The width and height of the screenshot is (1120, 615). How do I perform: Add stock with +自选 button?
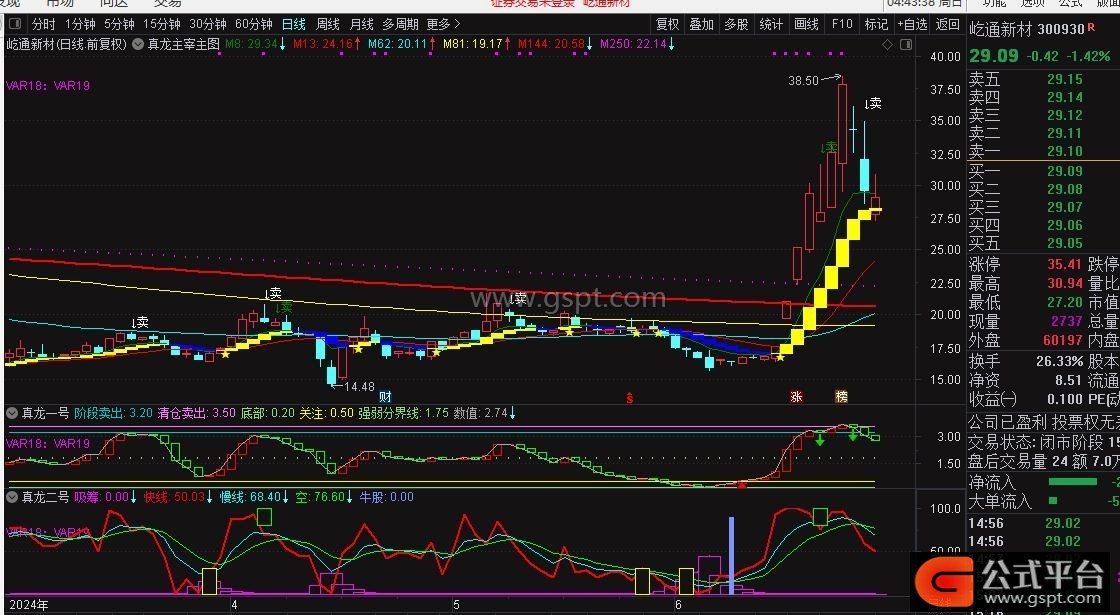(x=912, y=24)
